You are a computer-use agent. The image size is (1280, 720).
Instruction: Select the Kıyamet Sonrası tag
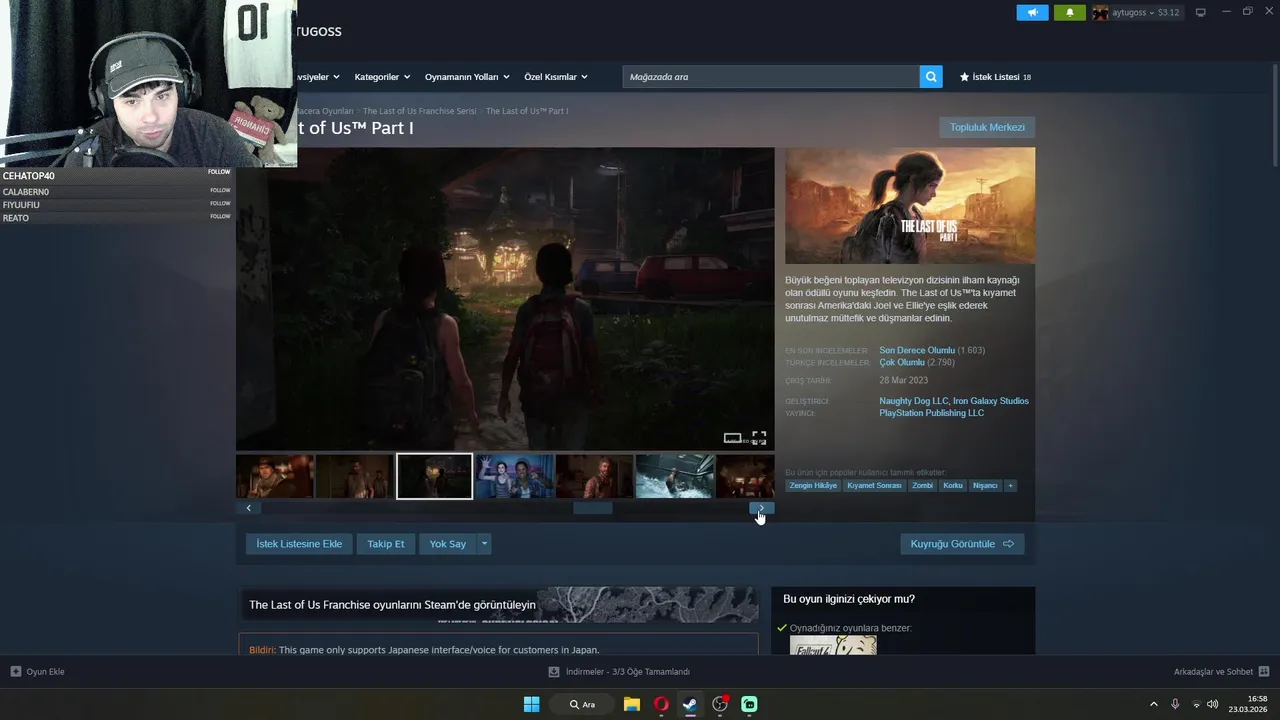point(874,486)
